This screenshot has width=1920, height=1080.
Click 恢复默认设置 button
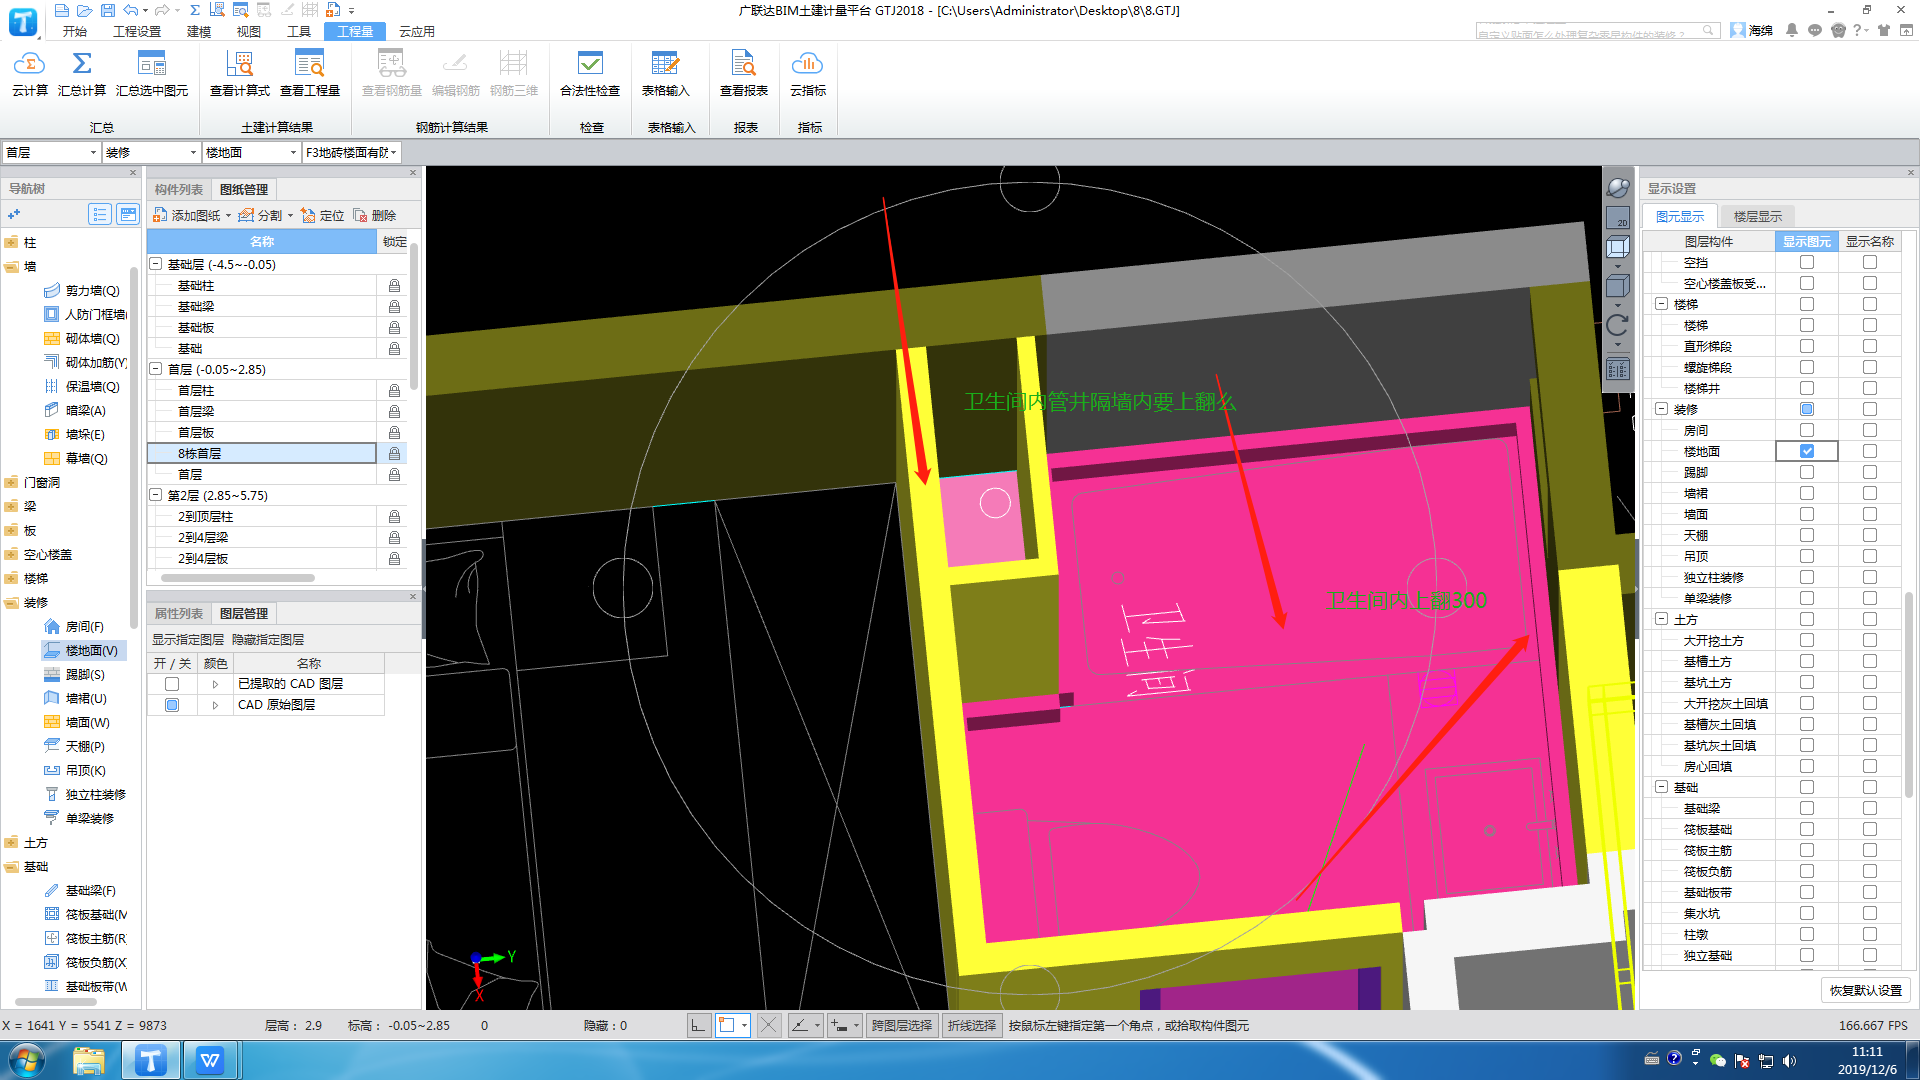(1866, 990)
